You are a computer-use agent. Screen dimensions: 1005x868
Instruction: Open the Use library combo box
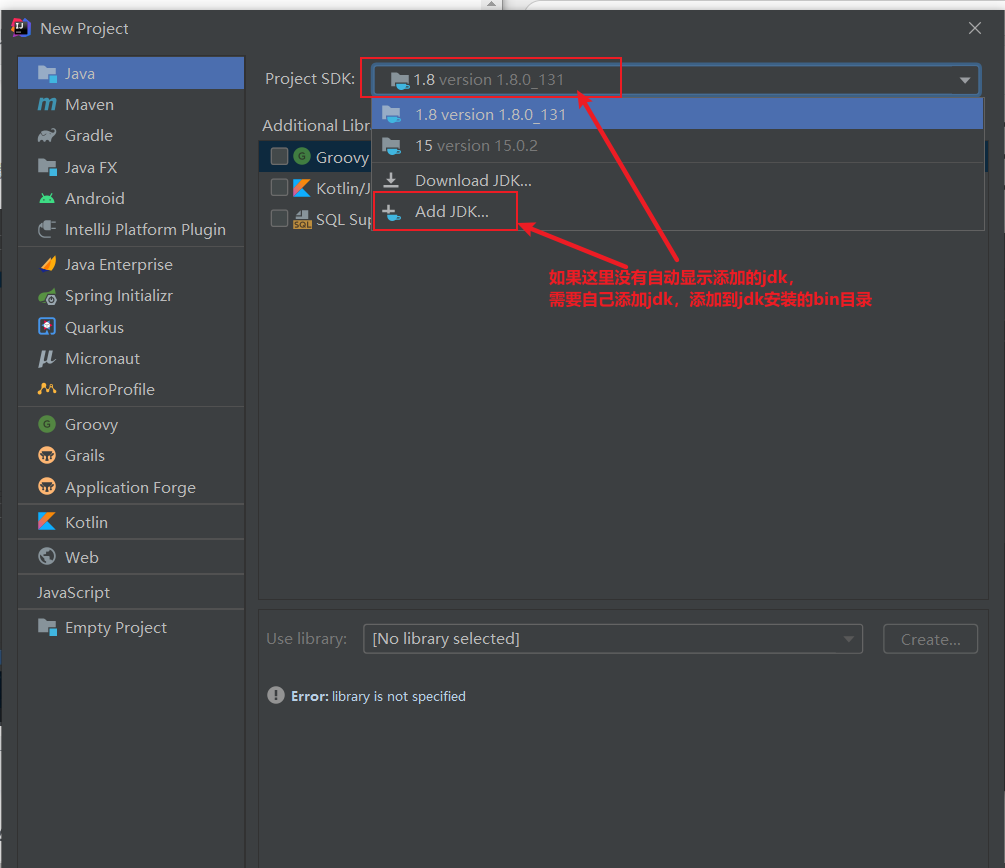tap(613, 638)
